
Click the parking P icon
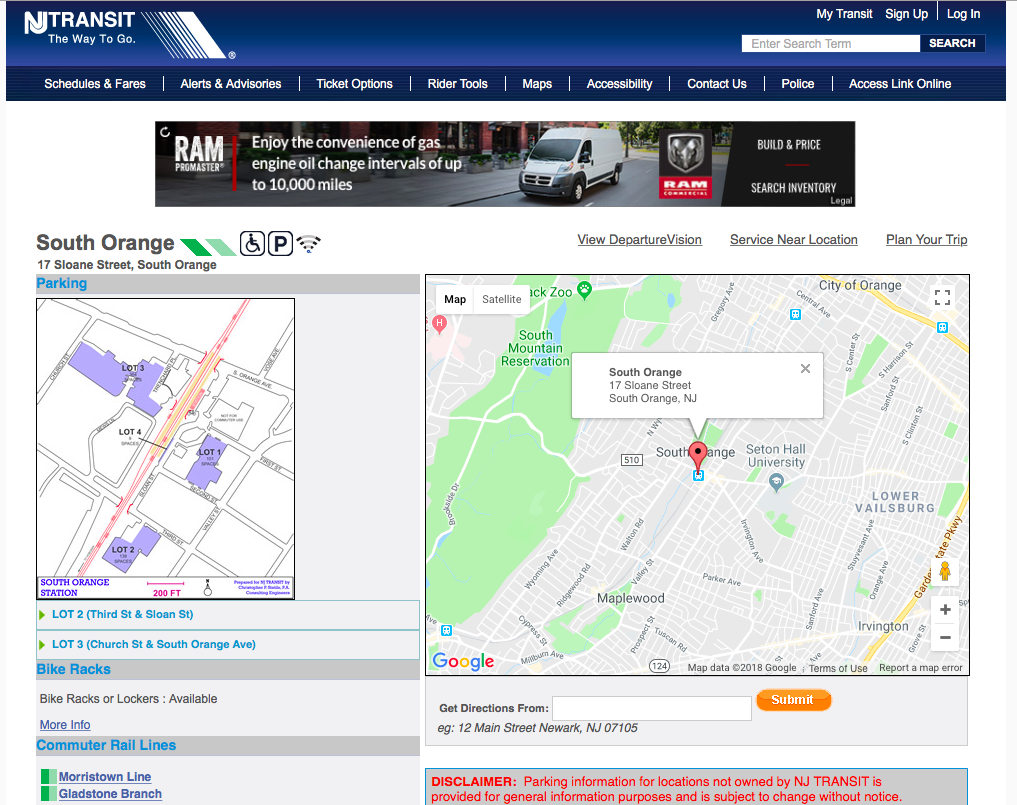coord(280,244)
